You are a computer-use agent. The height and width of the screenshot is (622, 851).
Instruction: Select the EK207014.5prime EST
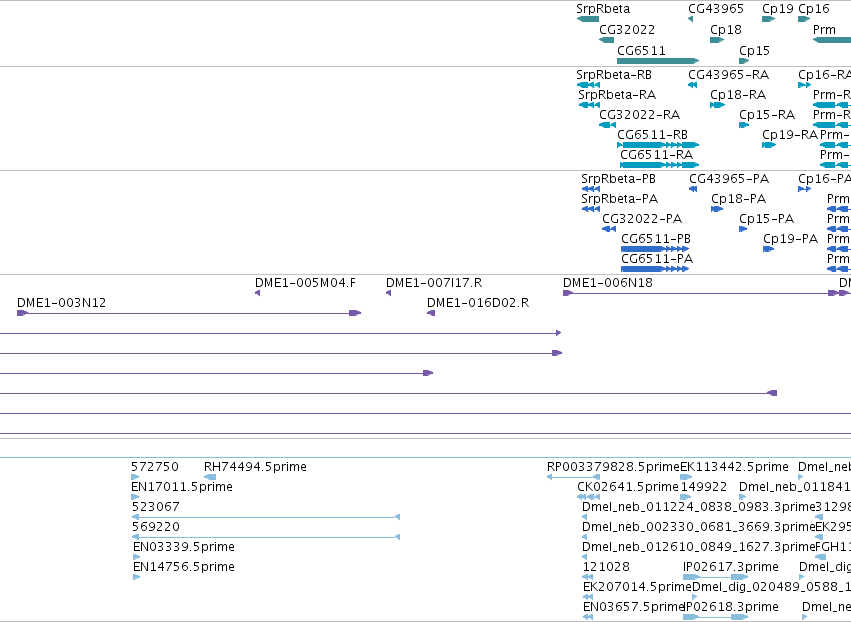588,597
